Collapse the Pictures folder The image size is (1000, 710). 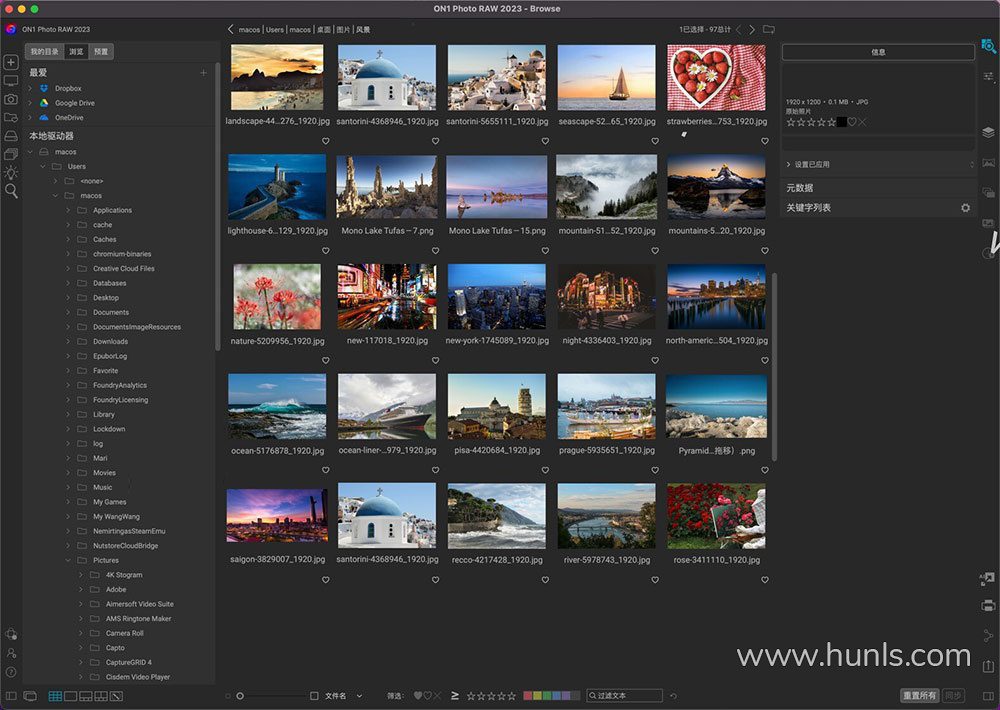pos(68,560)
